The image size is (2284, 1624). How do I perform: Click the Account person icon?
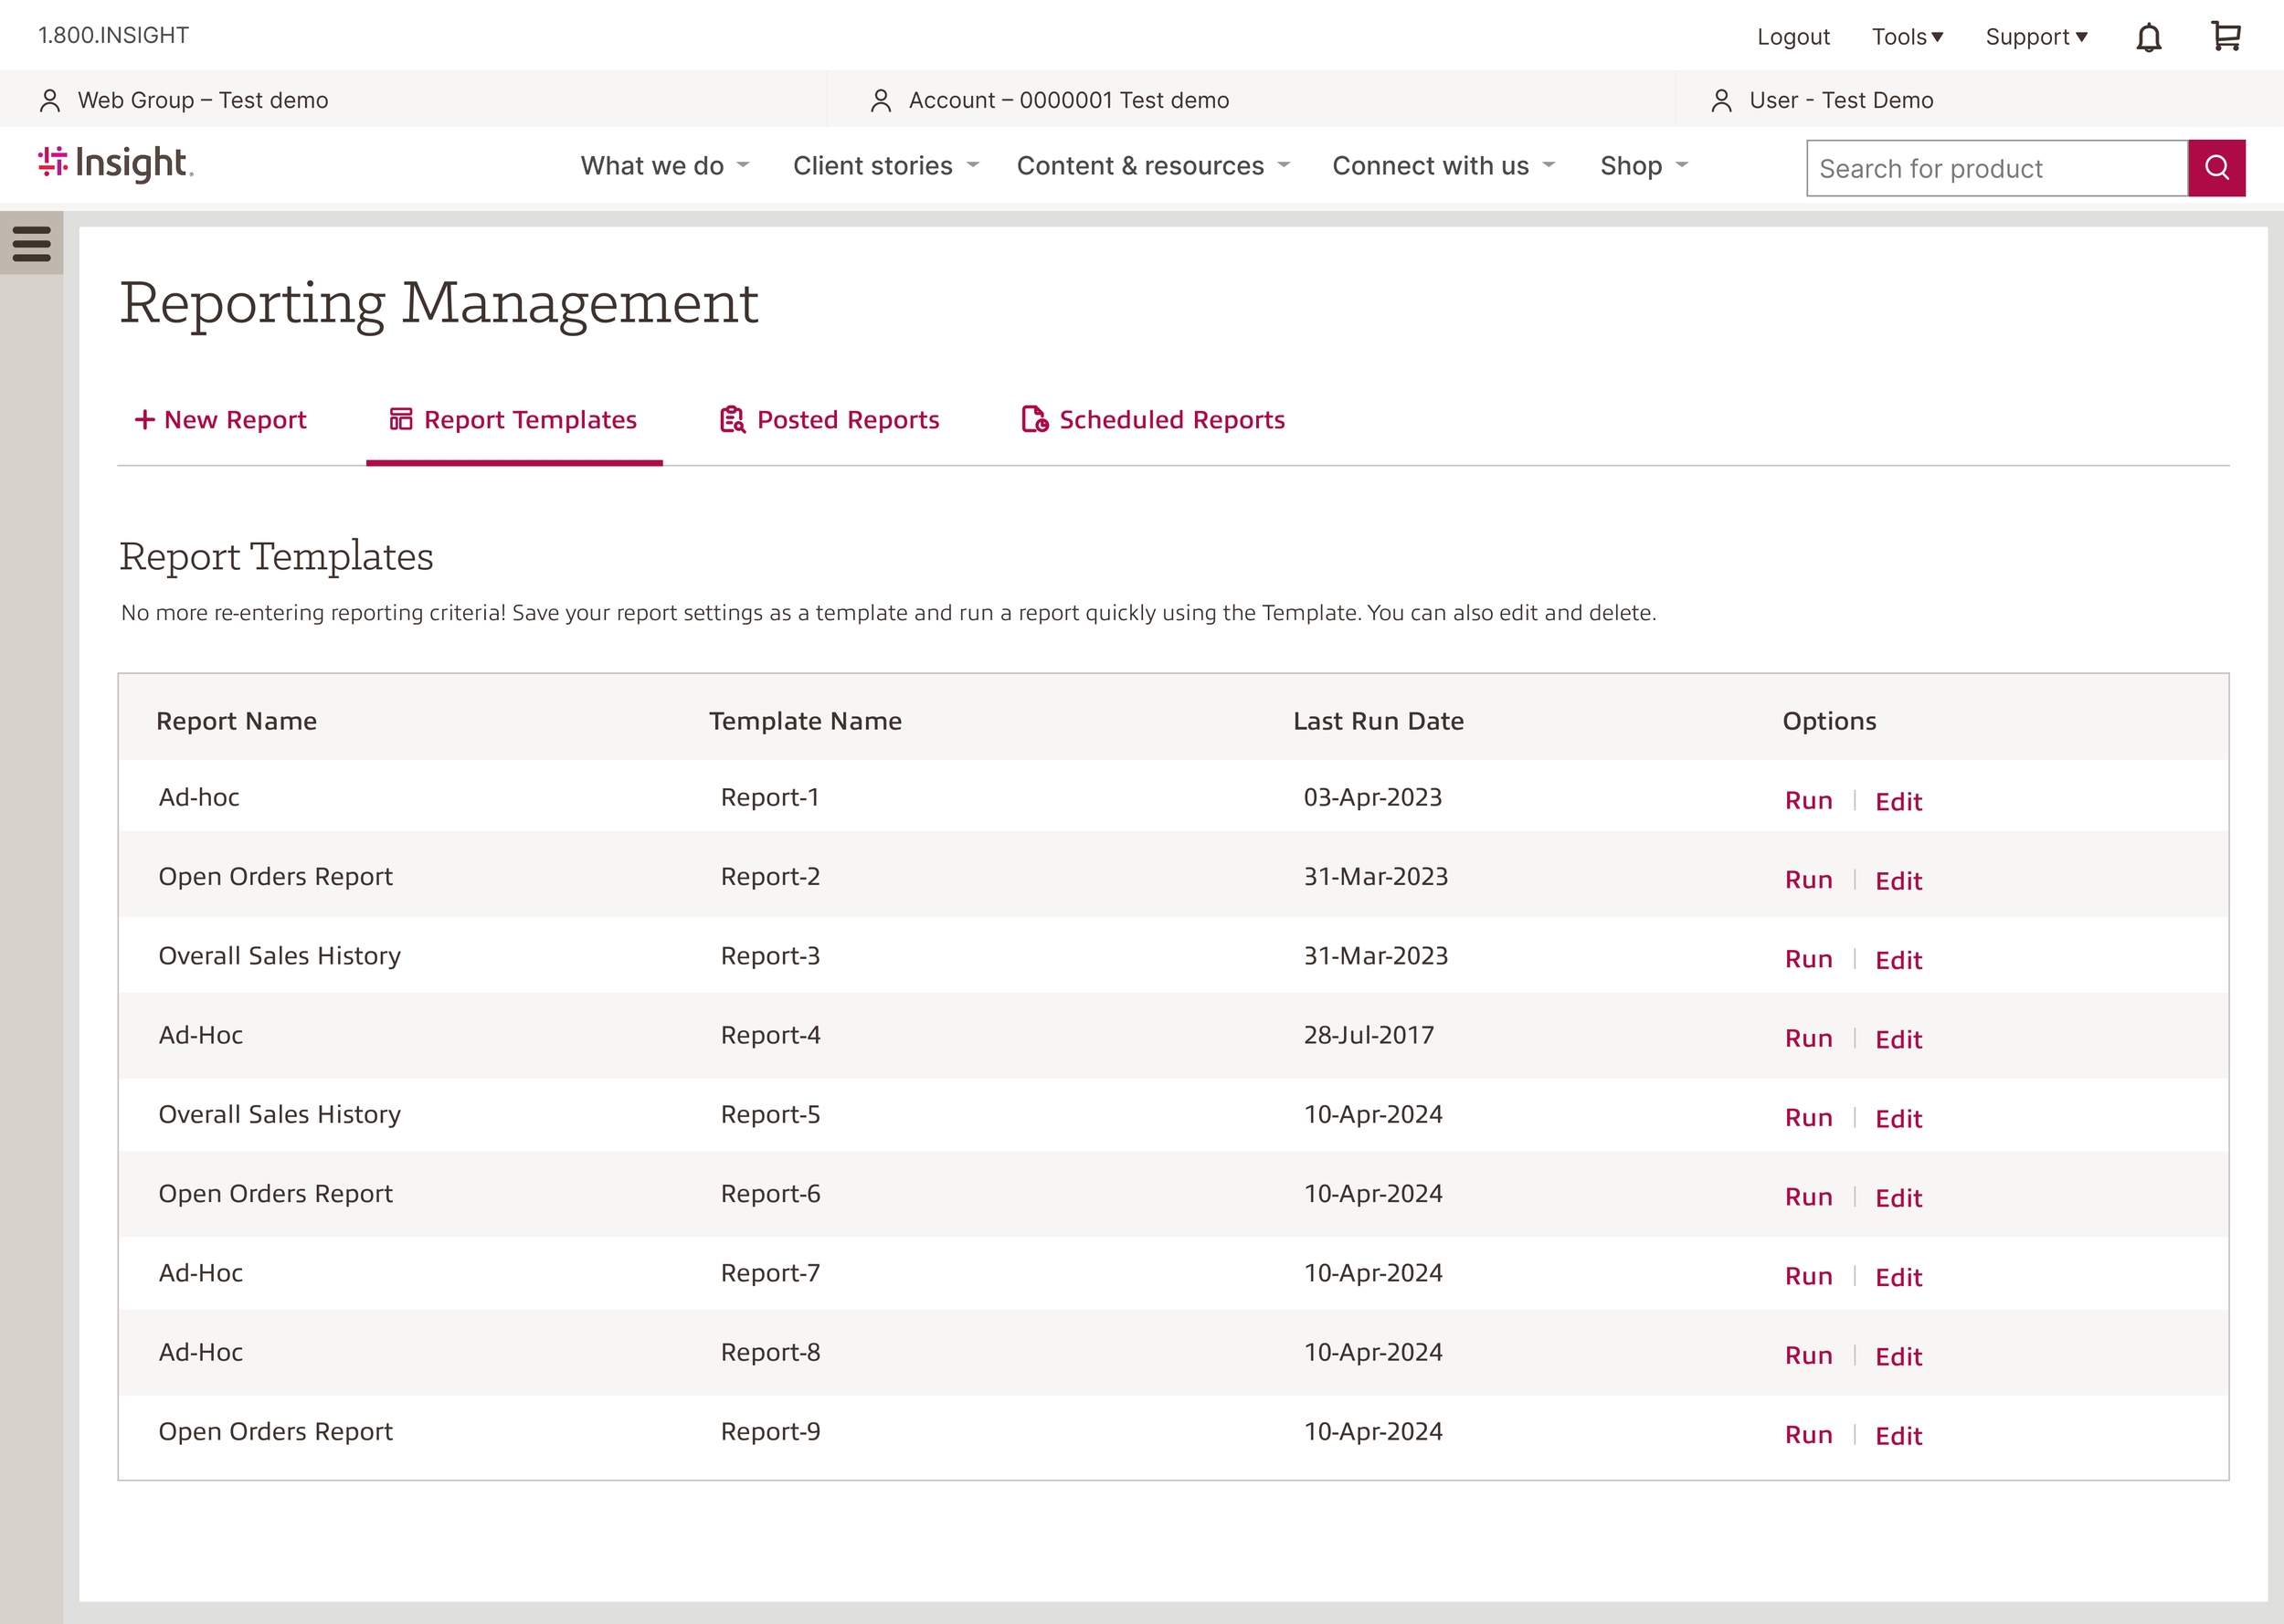(x=880, y=100)
